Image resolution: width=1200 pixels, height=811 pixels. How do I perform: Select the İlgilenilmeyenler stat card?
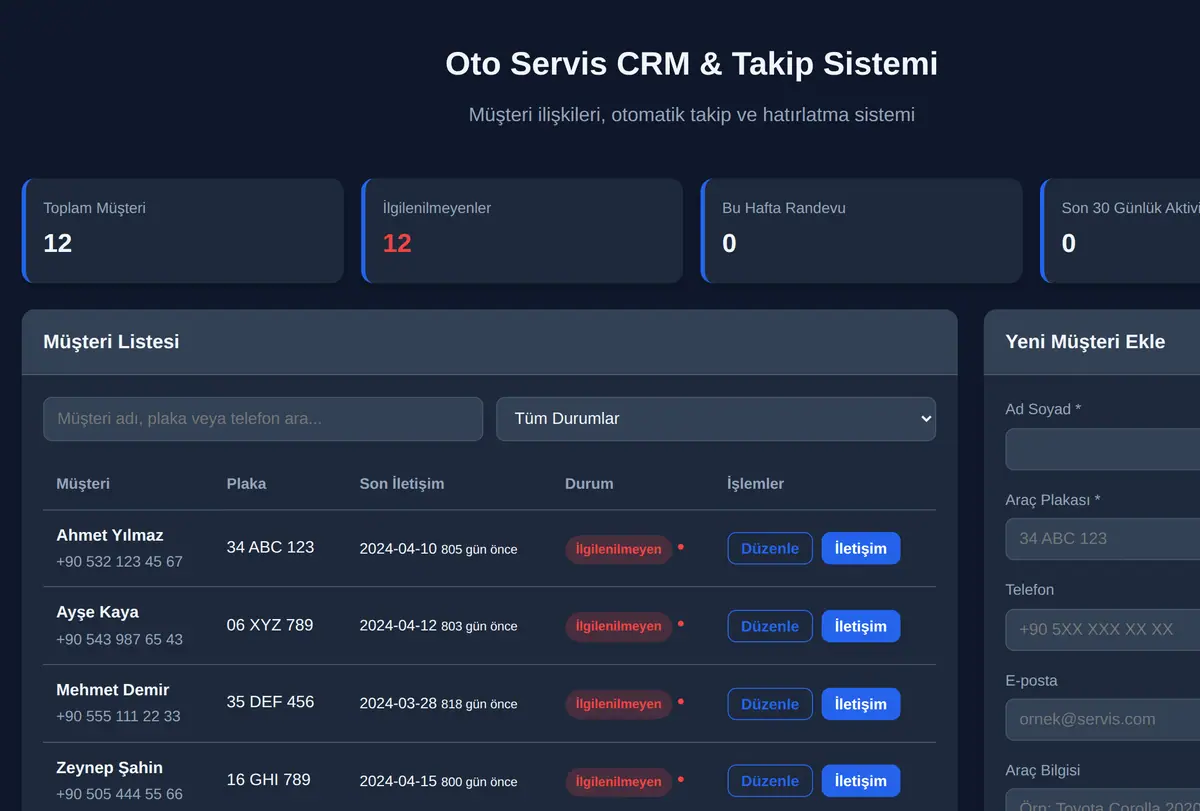click(x=522, y=231)
